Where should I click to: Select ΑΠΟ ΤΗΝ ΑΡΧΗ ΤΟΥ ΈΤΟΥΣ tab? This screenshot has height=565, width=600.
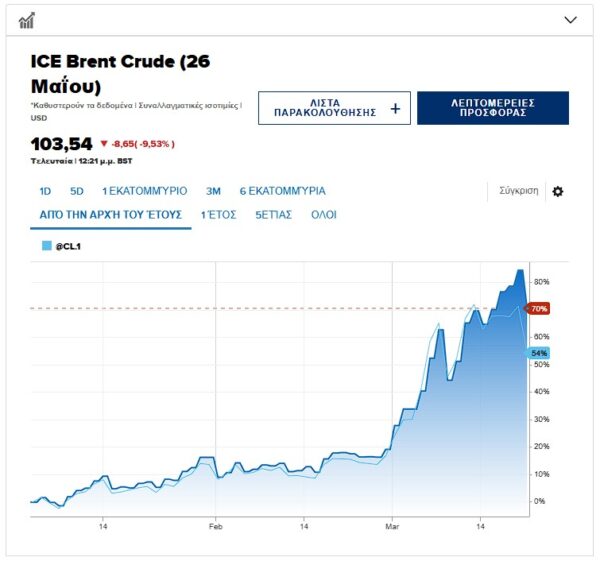tap(110, 215)
